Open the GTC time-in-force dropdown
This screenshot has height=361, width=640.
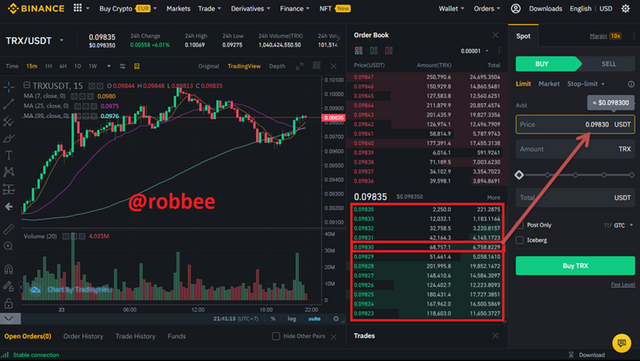point(623,225)
